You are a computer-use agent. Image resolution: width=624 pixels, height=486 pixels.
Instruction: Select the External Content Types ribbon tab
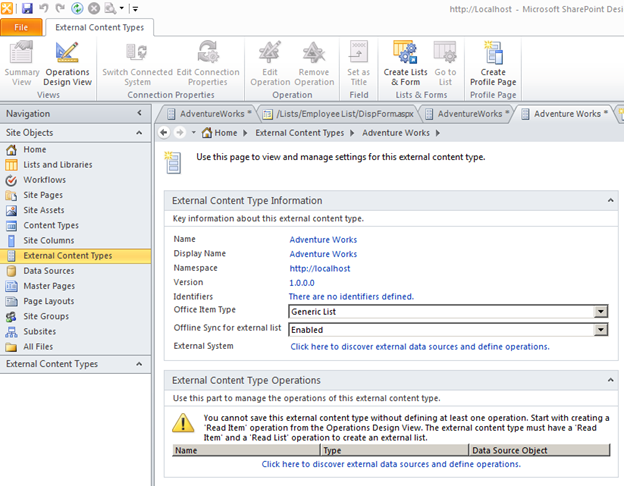(x=99, y=27)
